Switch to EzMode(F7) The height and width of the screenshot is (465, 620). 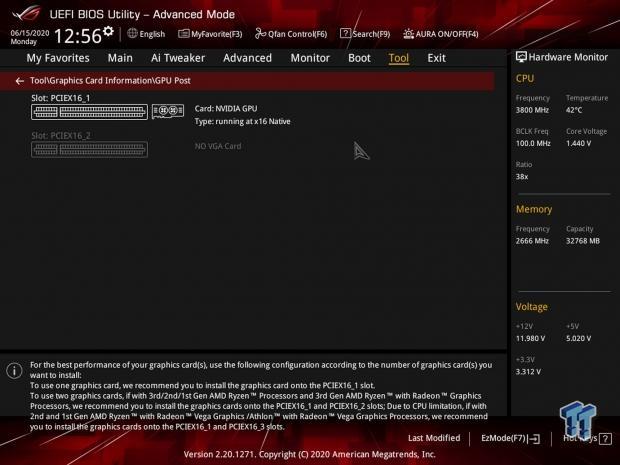tap(510, 438)
